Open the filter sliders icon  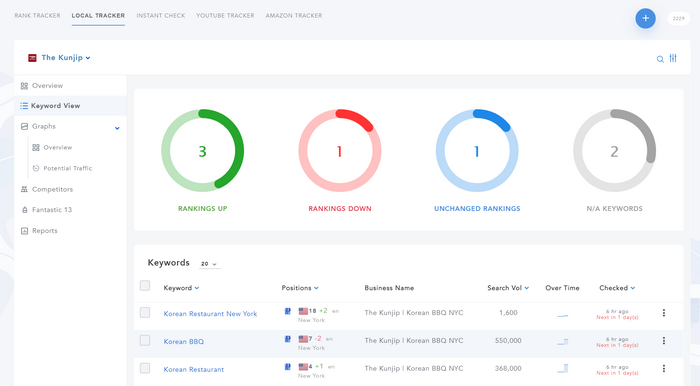673,58
